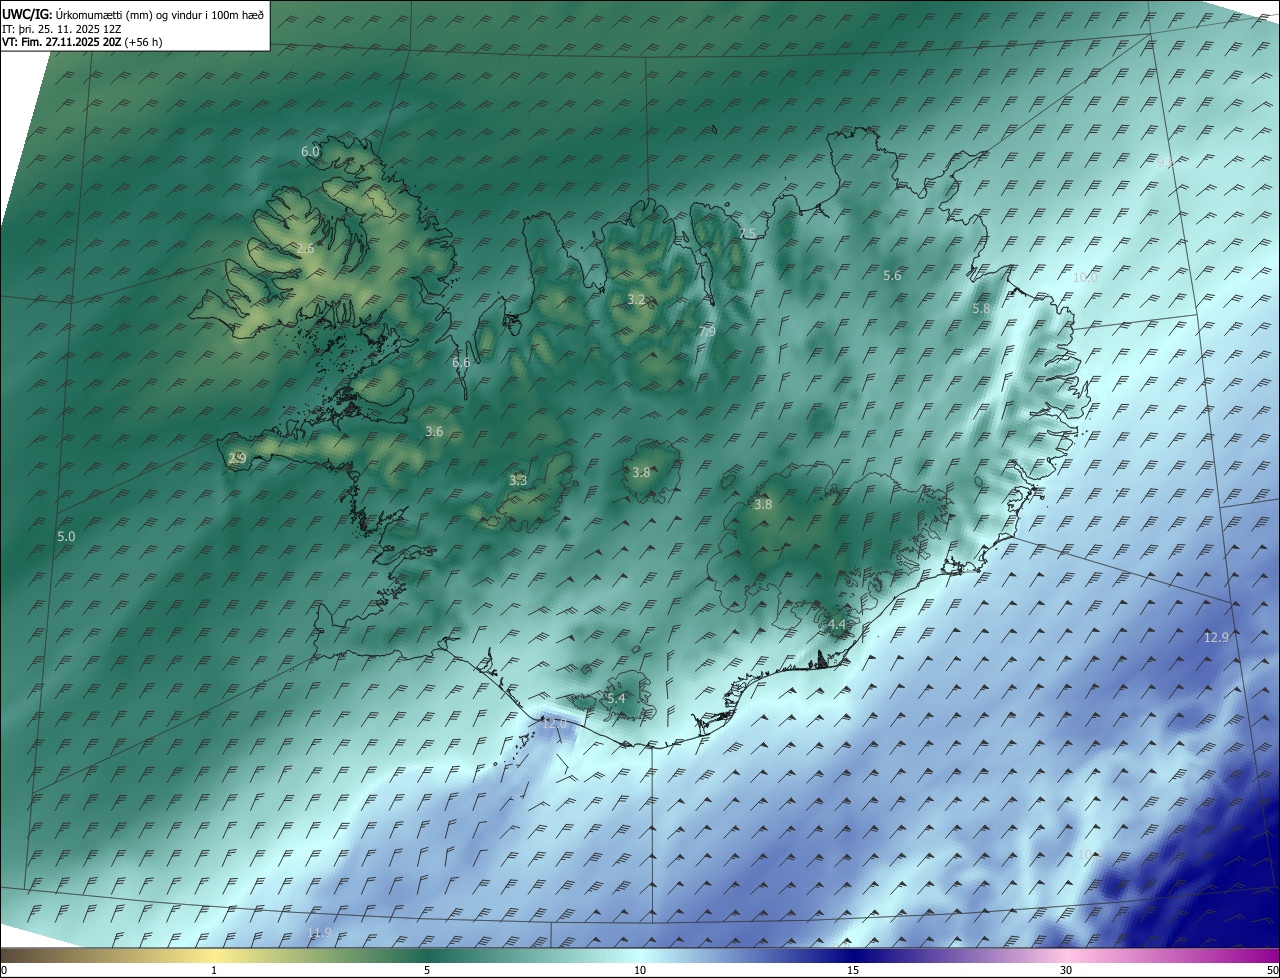Pick the pale yellow band above the 1 label

[x=214, y=955]
